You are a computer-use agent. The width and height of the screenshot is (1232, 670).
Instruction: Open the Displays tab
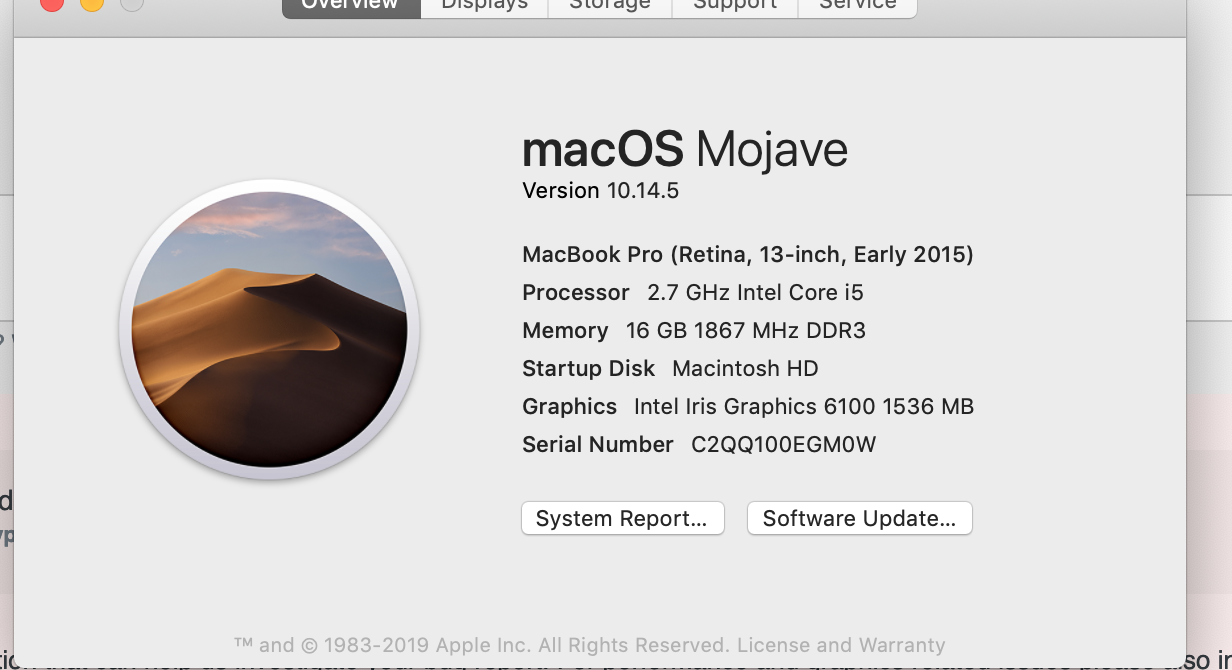[484, 7]
